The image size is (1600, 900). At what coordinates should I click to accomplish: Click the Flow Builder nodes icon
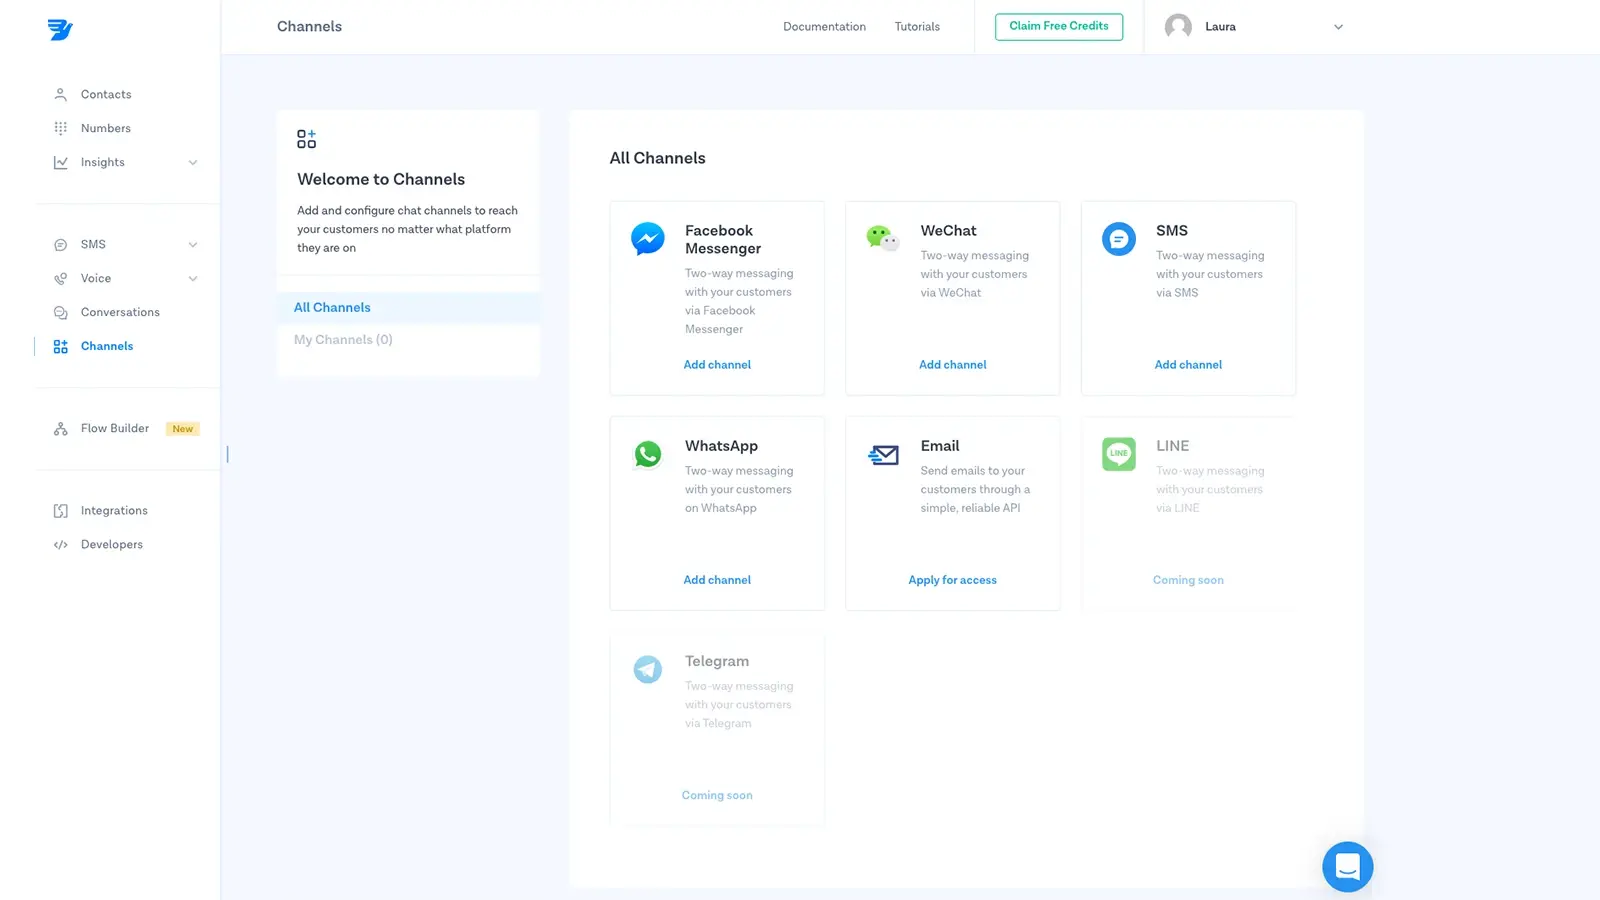(60, 428)
